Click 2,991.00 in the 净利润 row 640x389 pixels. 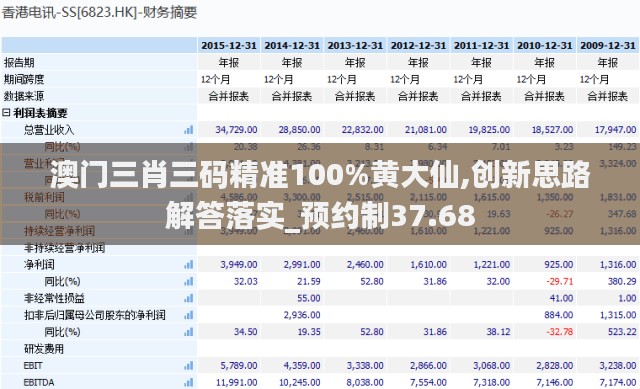(x=302, y=265)
